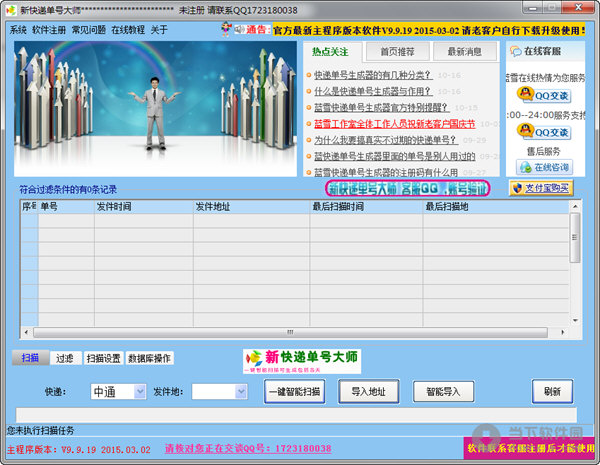
Task: Expand the 发件地 origin dropdown
Action: [x=219, y=392]
